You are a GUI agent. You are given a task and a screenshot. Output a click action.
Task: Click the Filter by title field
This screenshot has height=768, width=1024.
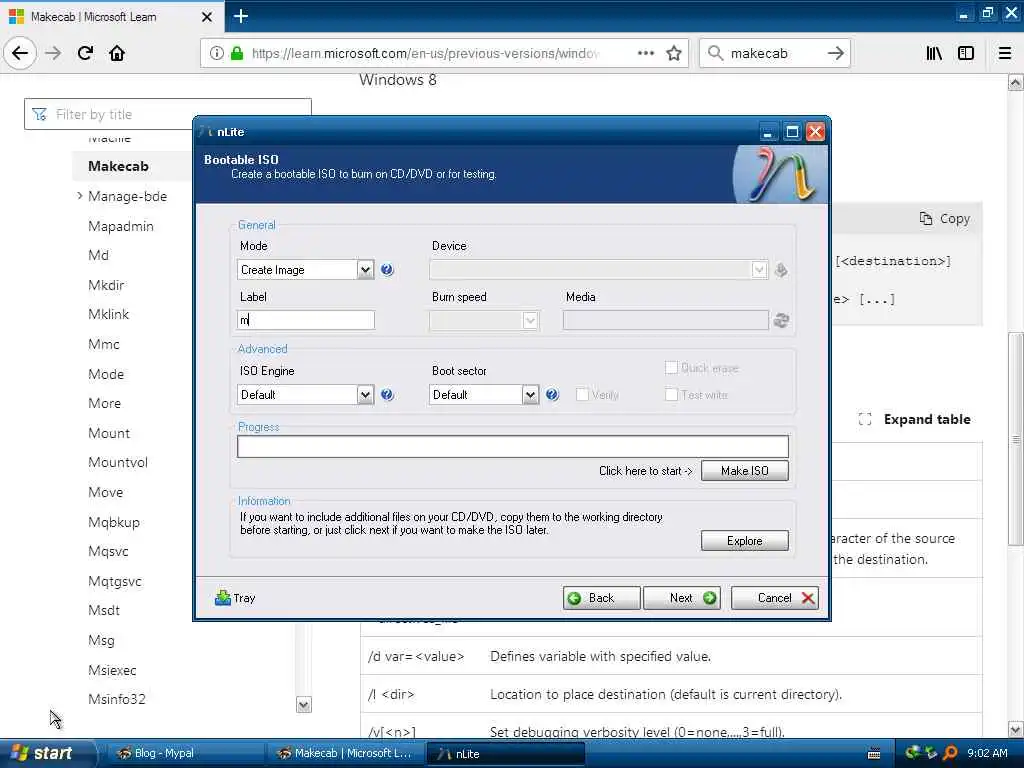coord(168,114)
